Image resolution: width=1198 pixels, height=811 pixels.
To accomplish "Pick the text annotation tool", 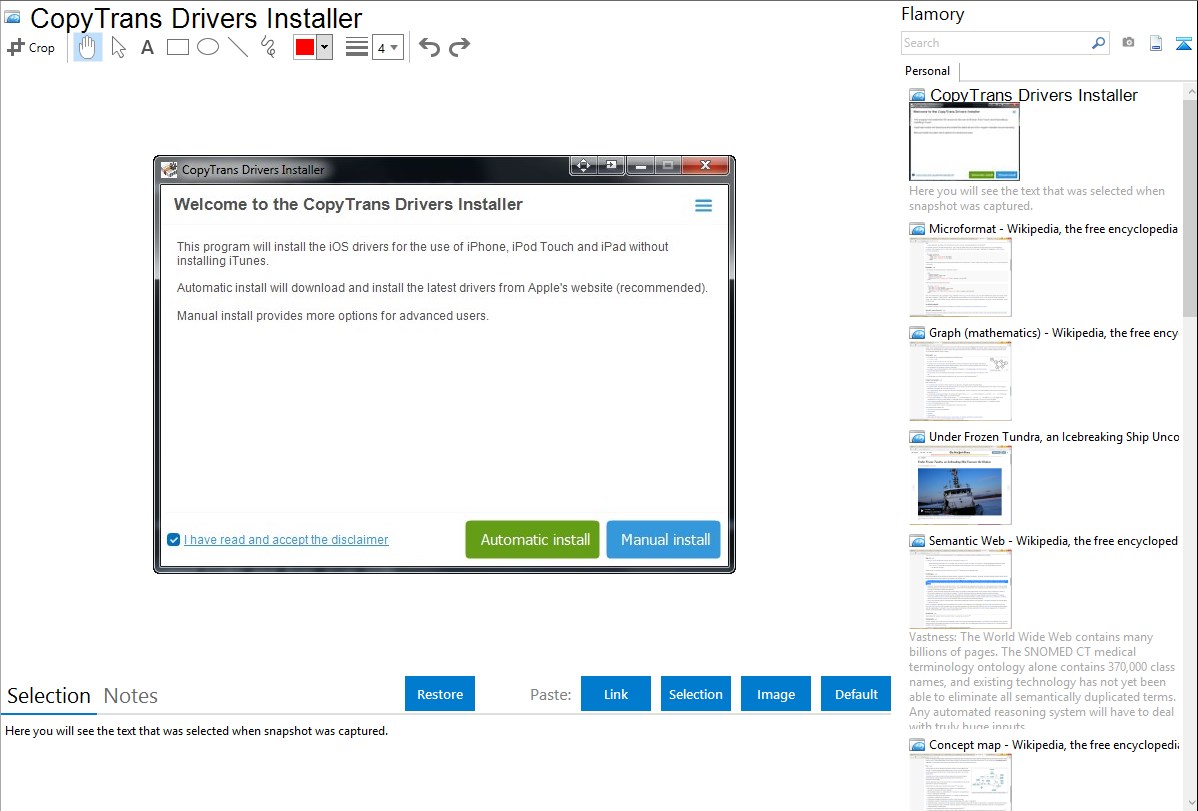I will pyautogui.click(x=147, y=47).
